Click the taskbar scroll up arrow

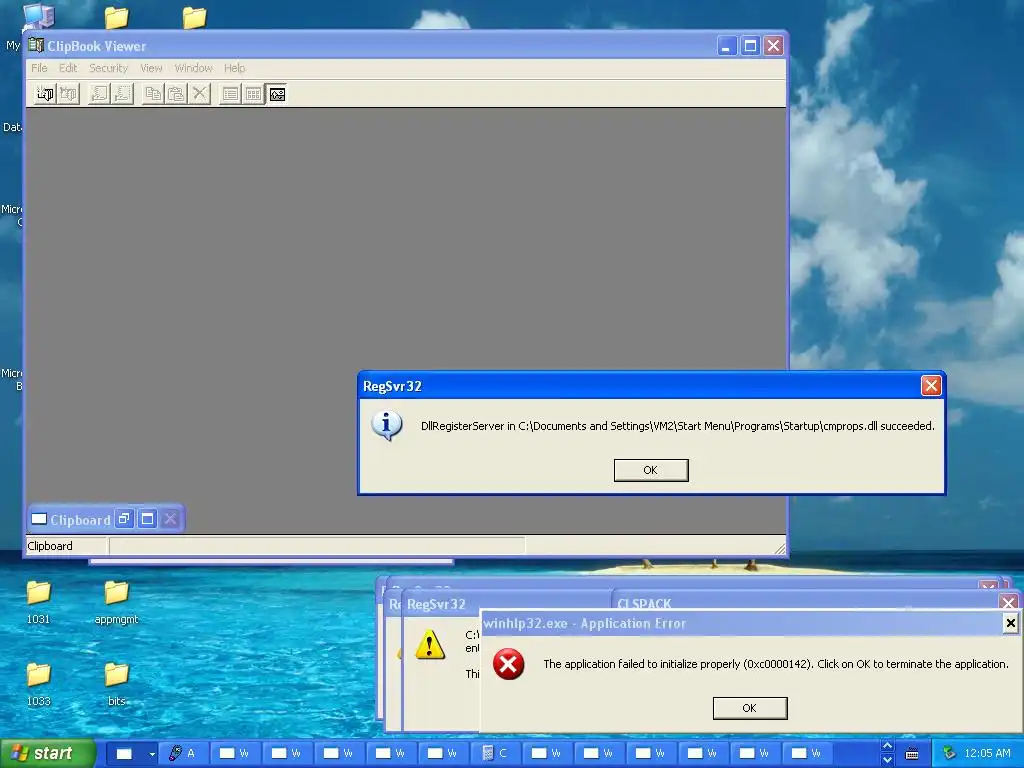pos(887,746)
